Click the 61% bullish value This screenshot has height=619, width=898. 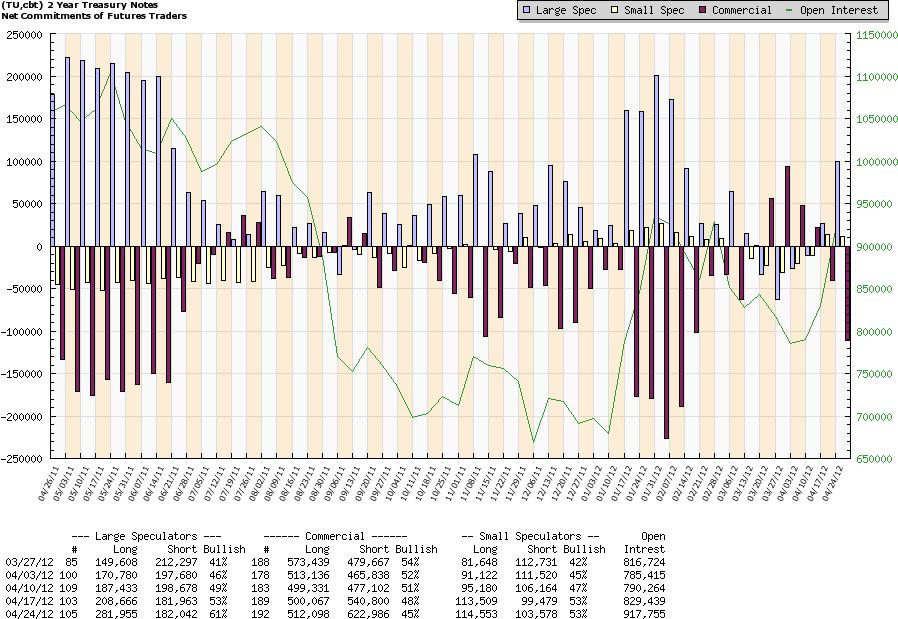tap(218, 614)
